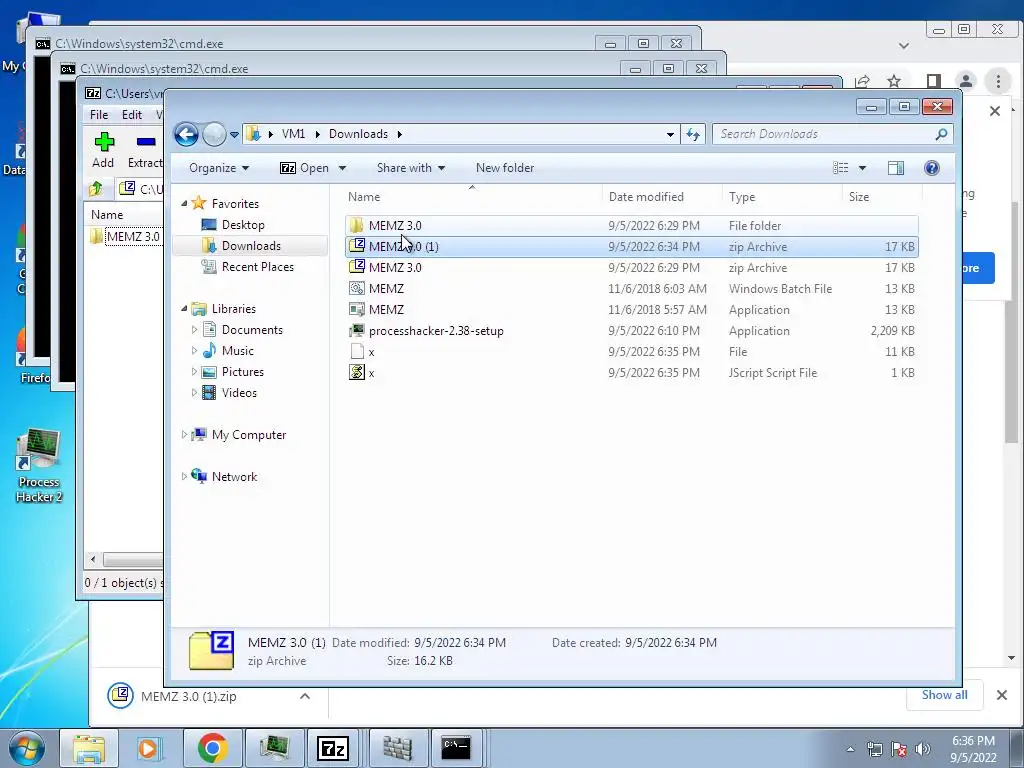Open the Chrome three-dot menu

coord(998,81)
